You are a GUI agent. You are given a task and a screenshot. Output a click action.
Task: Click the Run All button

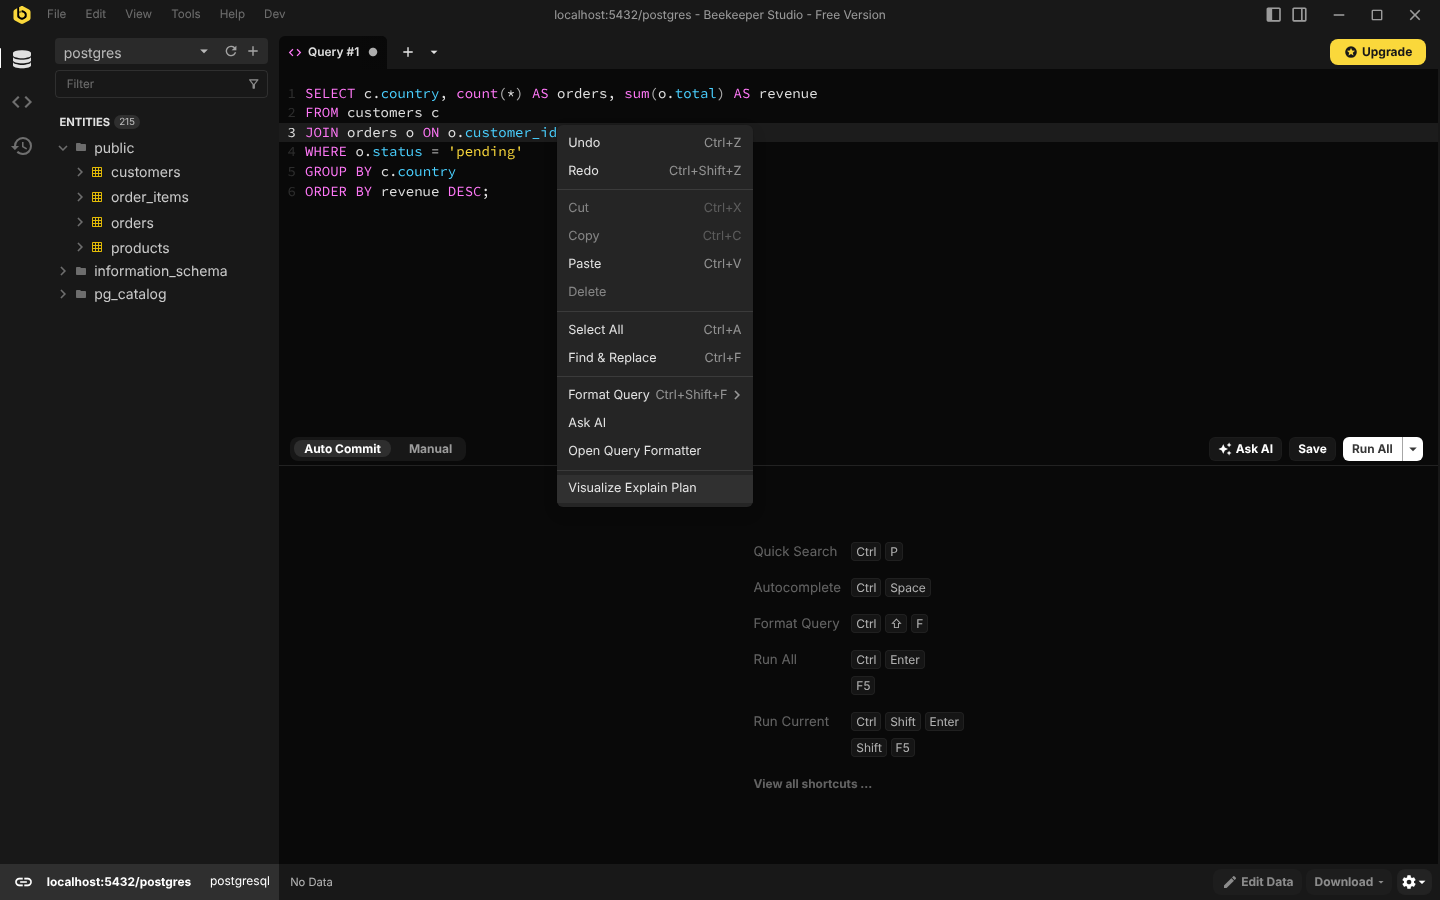[x=1372, y=449]
